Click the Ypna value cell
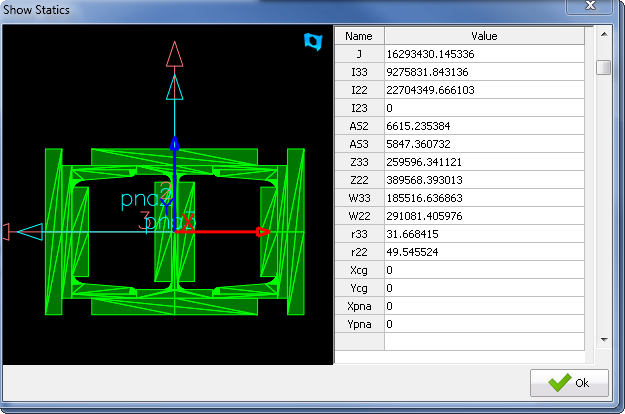 [x=484, y=324]
